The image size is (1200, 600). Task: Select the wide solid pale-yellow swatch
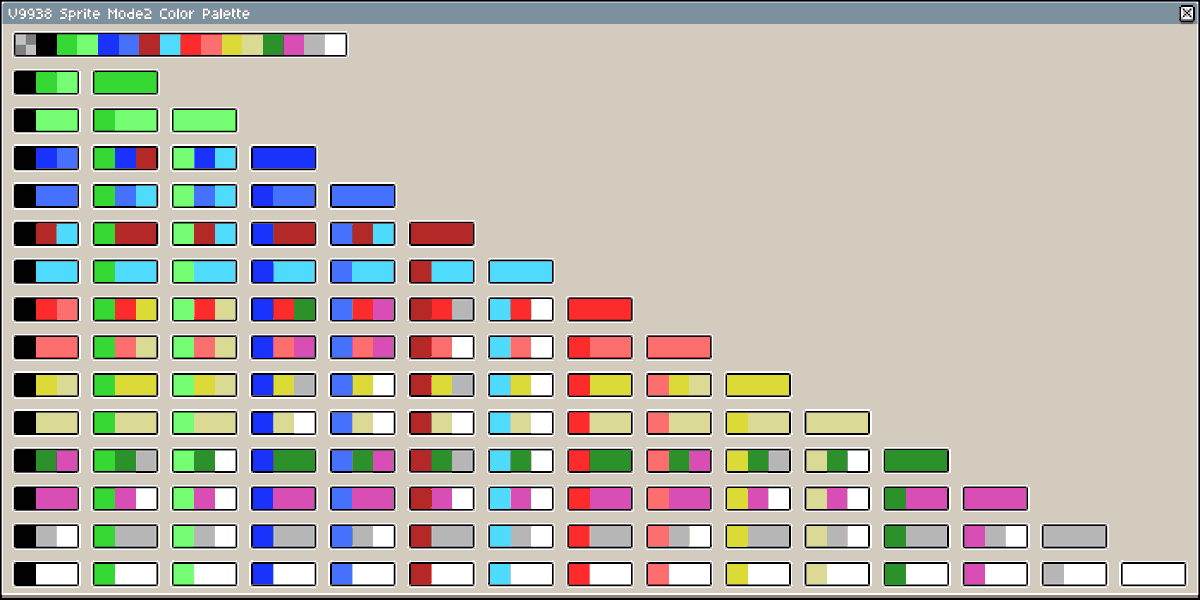click(836, 424)
